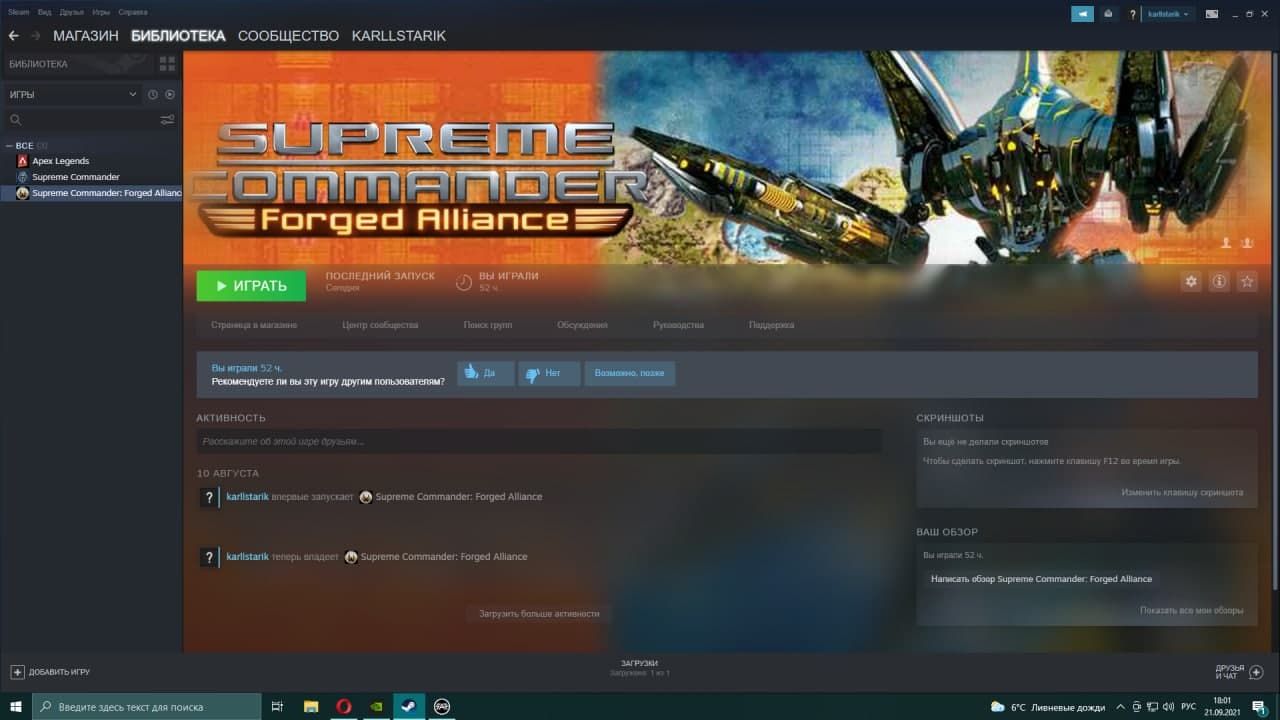
Task: Open friends who play icon in banner
Action: coord(1226,243)
